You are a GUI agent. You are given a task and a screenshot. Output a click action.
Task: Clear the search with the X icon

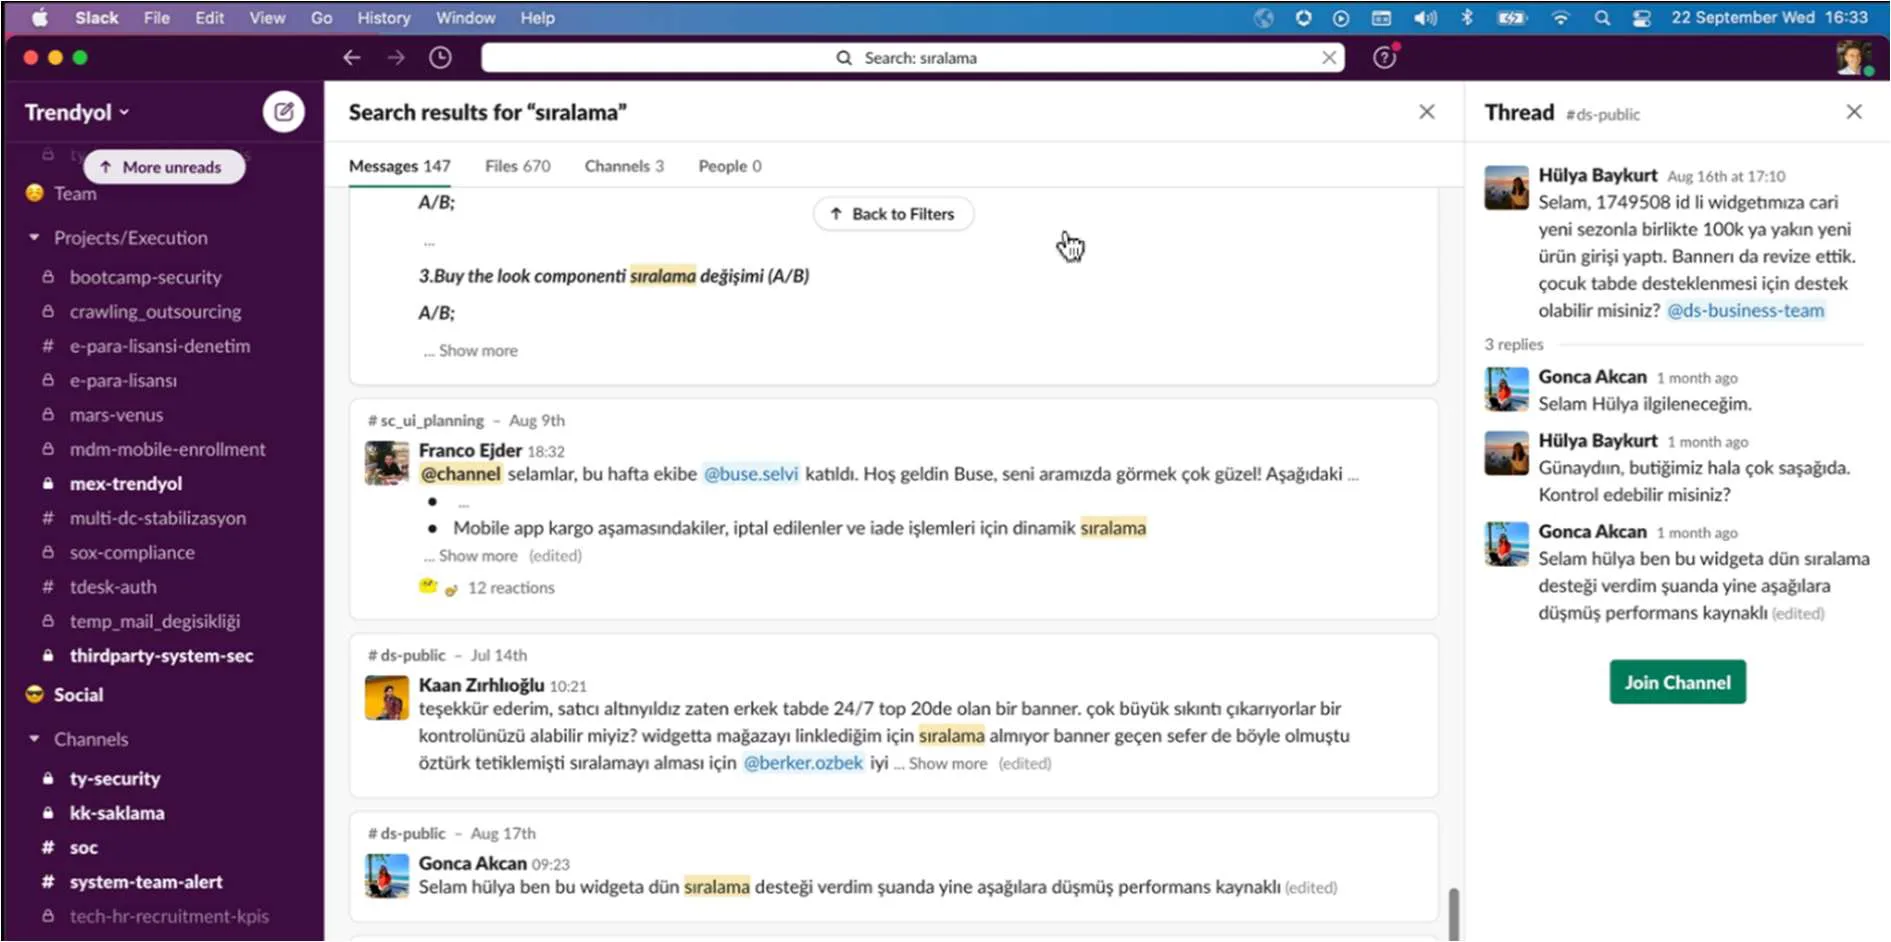pos(1329,58)
